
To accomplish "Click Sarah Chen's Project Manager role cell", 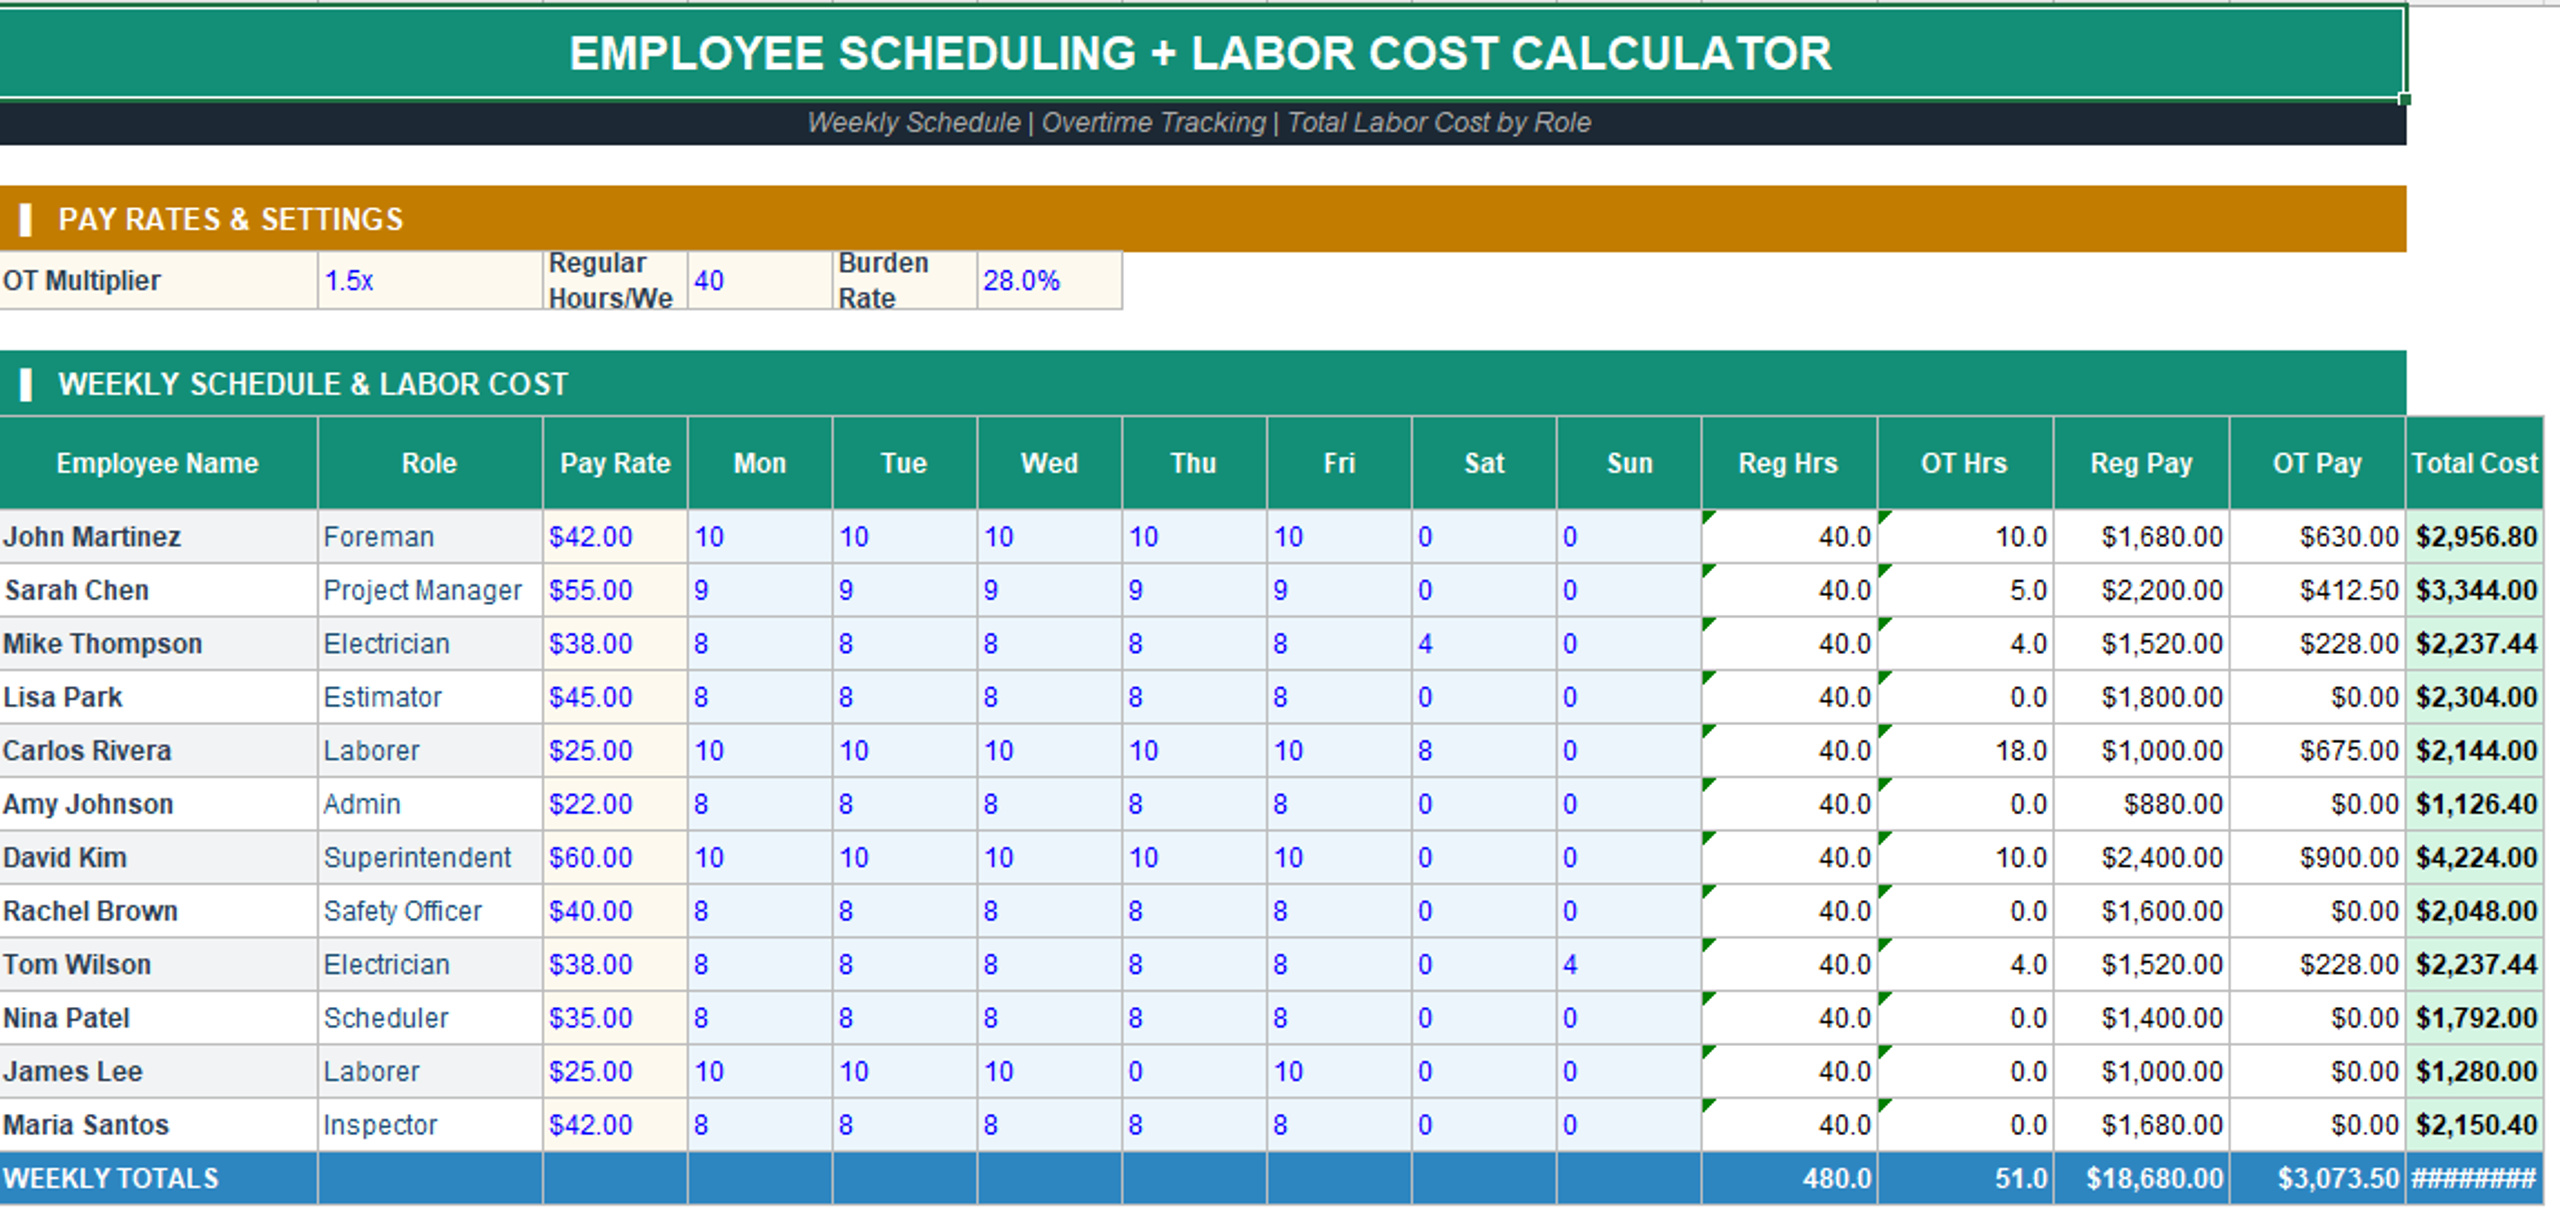I will tap(430, 591).
